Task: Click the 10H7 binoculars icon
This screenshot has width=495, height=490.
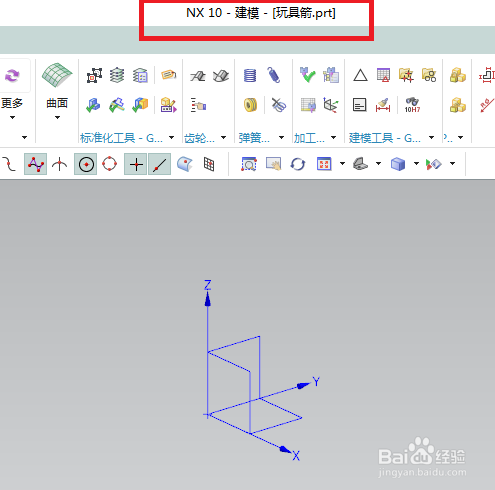Action: (412, 105)
